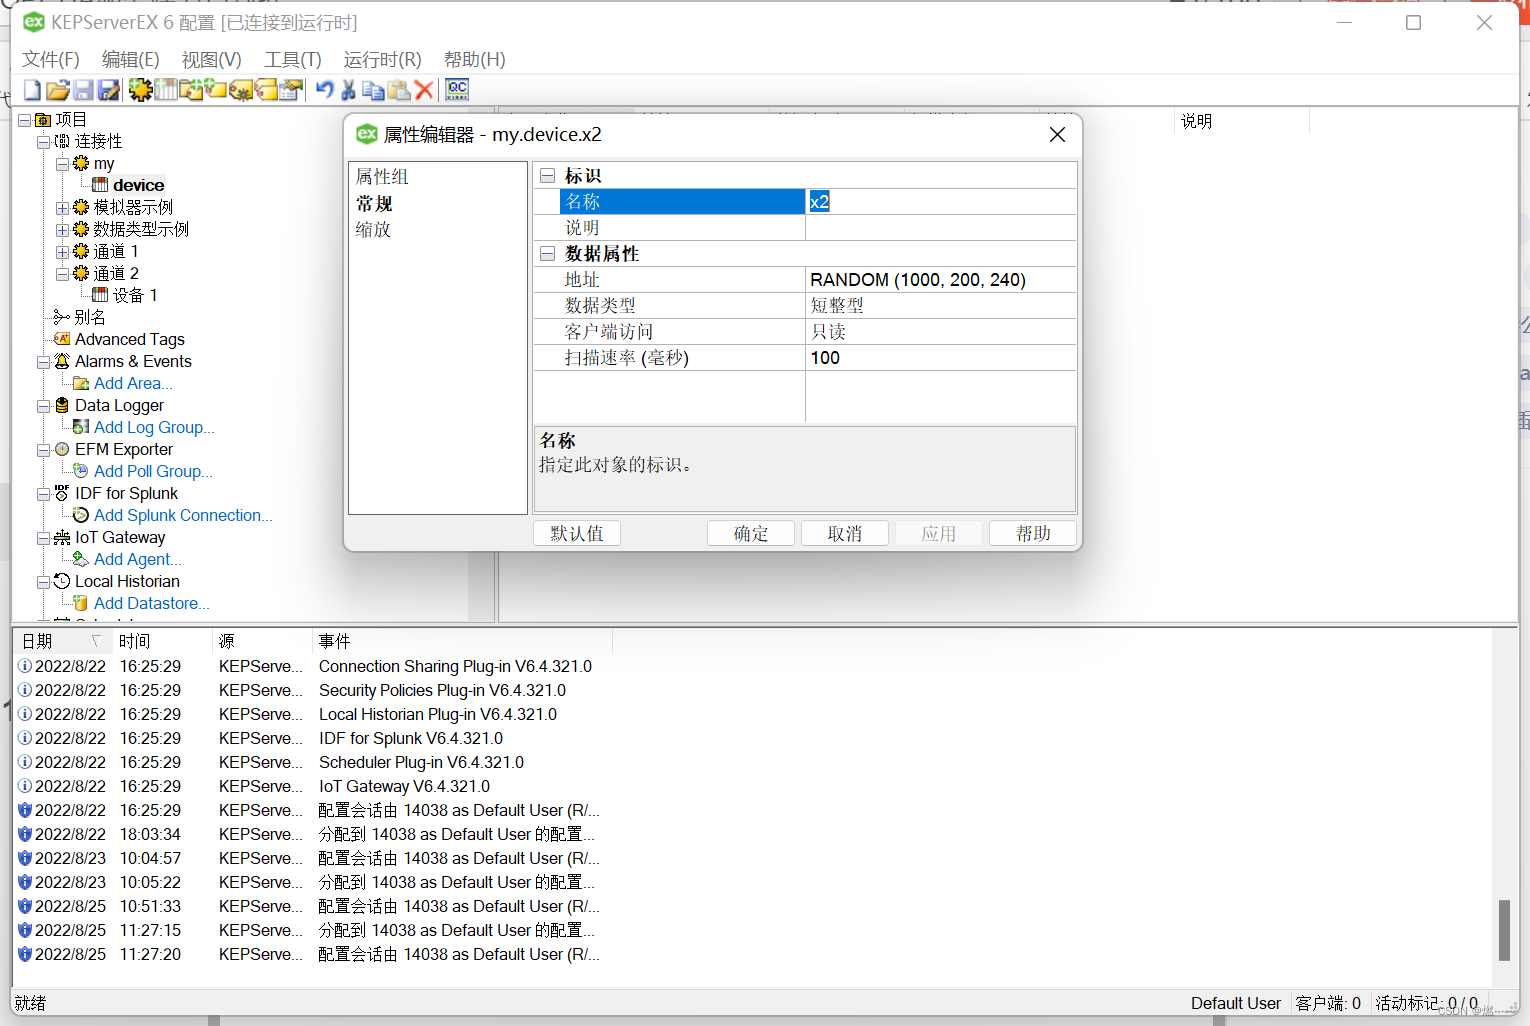1530x1026 pixels.
Task: Click the Add Poll Group... link
Action: coord(153,471)
